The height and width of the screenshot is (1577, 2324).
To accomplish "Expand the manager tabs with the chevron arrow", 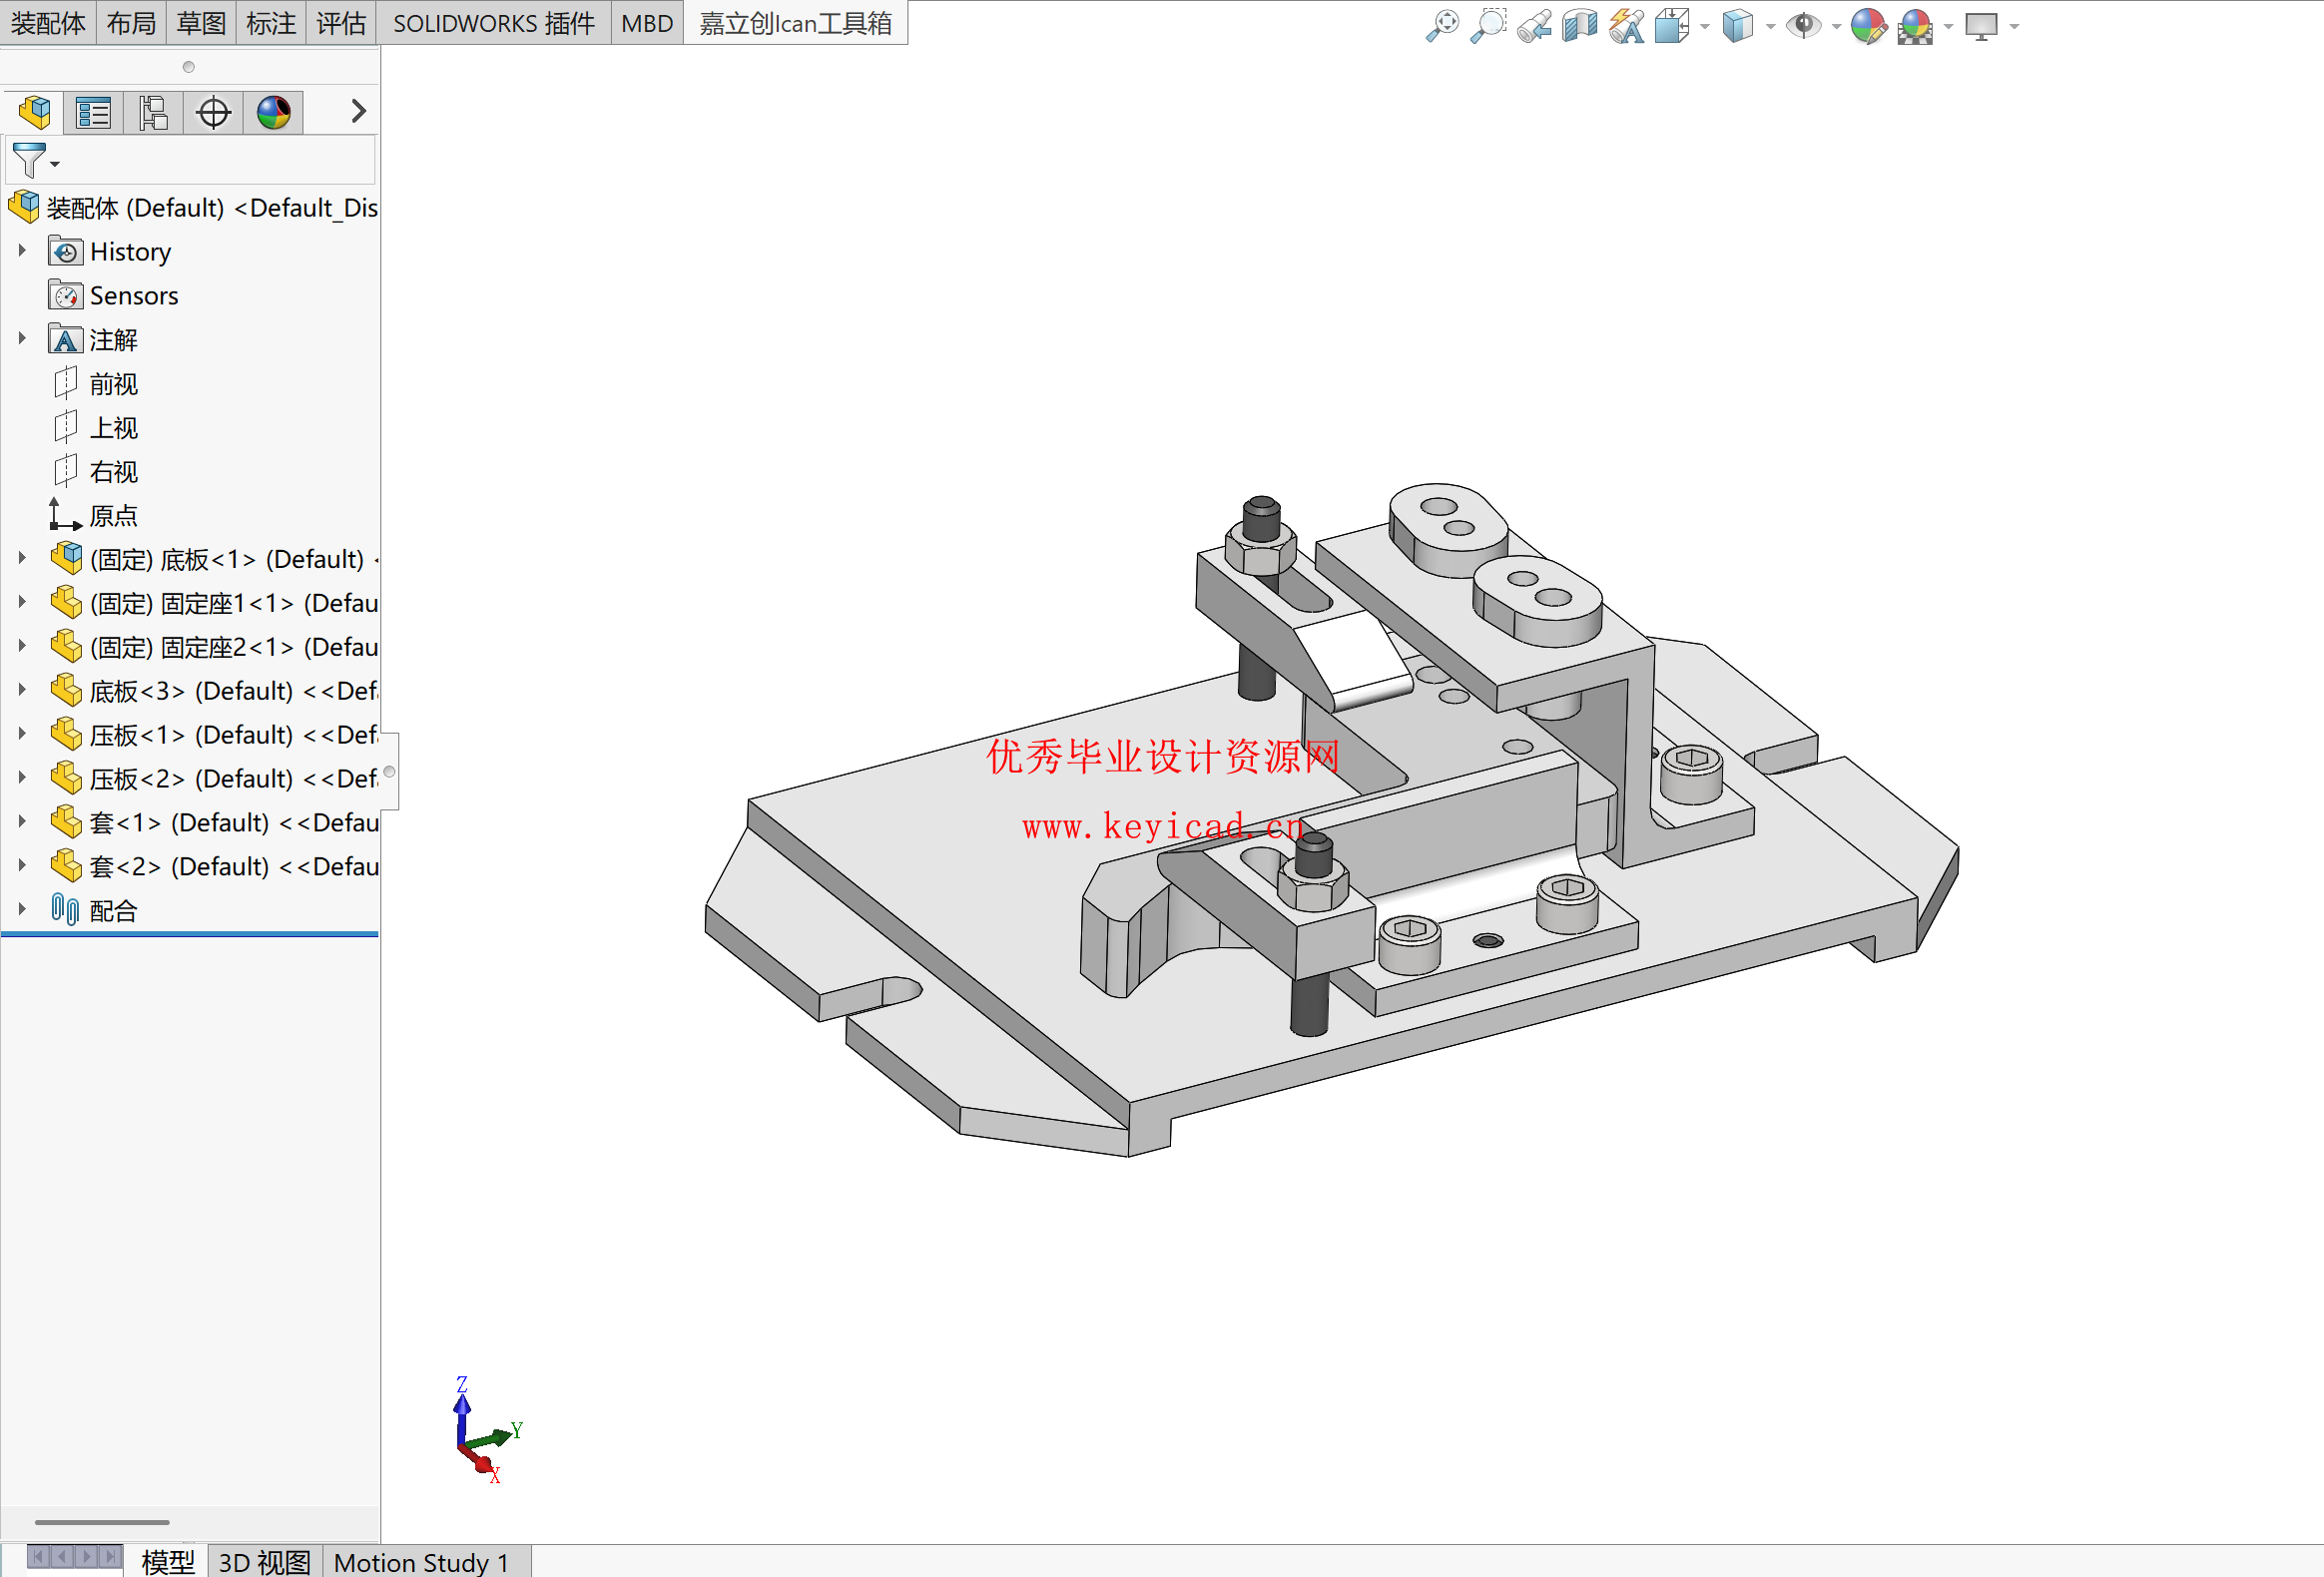I will tap(358, 111).
